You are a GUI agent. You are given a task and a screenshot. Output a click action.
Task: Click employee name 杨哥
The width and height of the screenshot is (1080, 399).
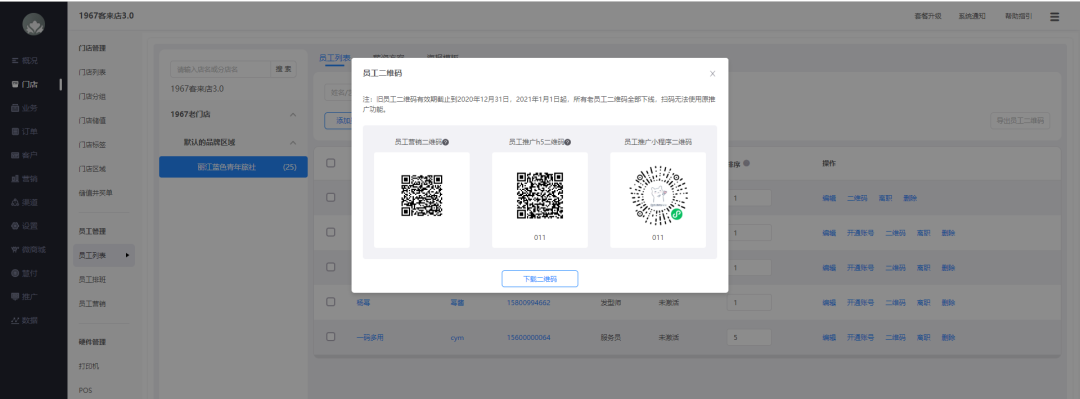pos(363,303)
